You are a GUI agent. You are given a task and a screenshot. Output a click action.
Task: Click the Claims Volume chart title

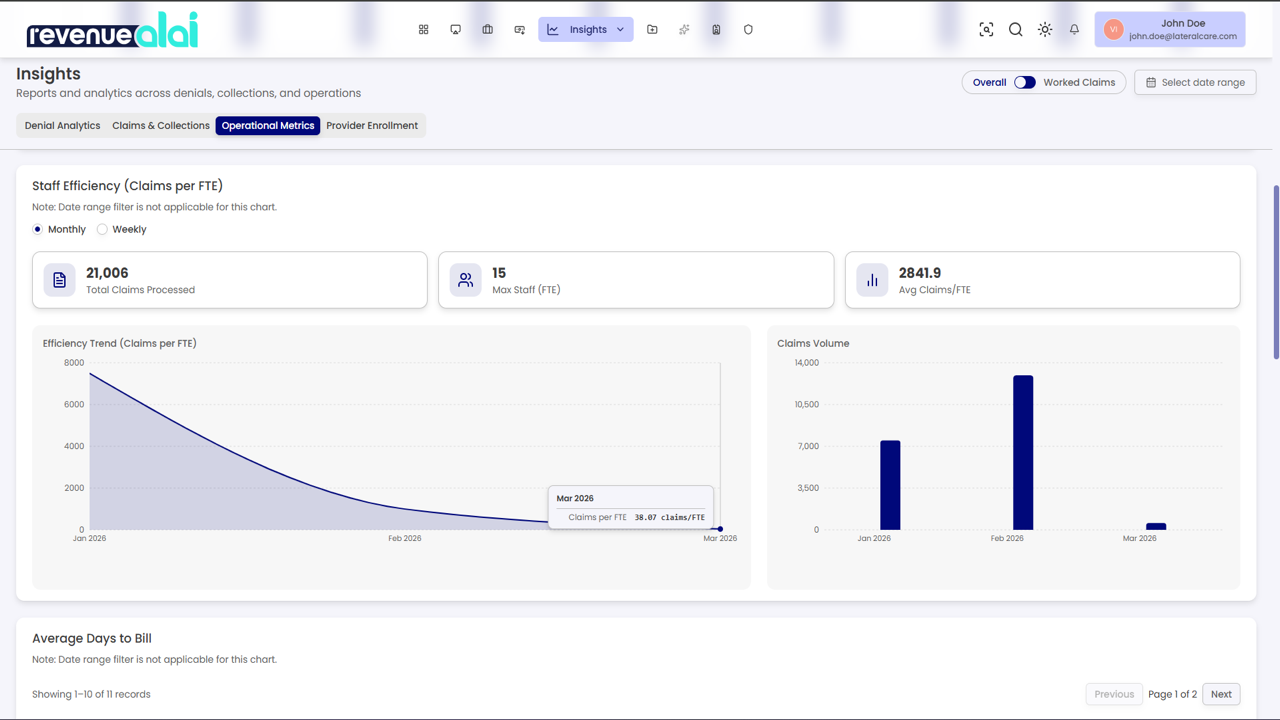click(813, 343)
